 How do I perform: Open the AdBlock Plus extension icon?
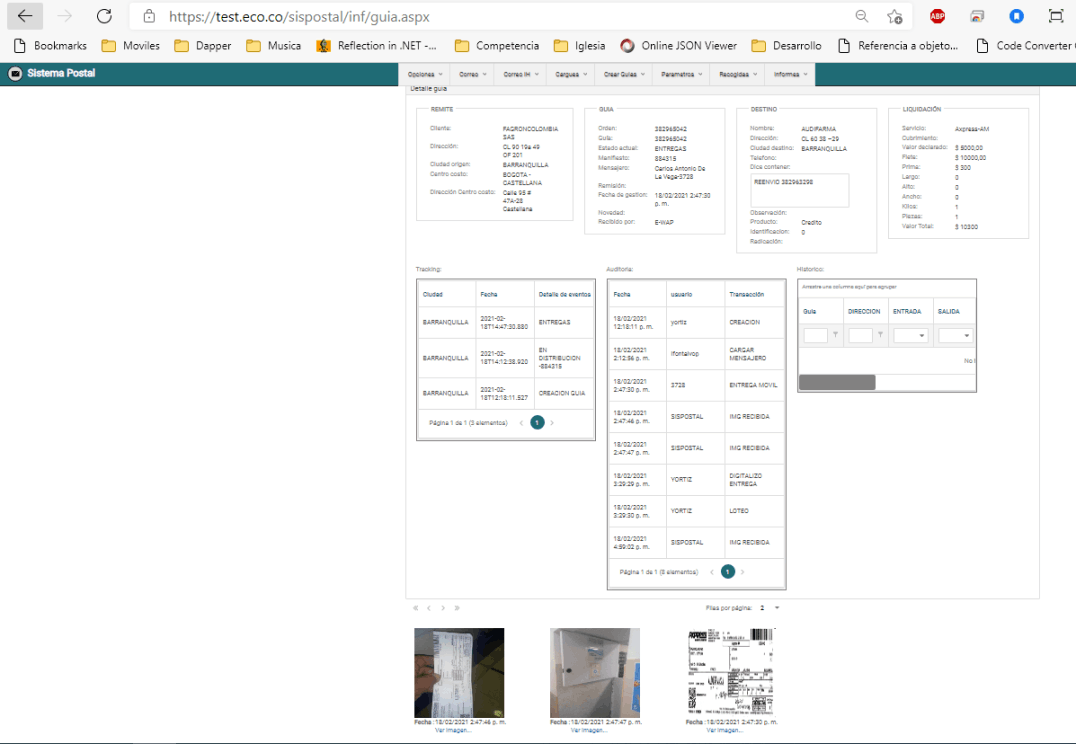point(937,16)
